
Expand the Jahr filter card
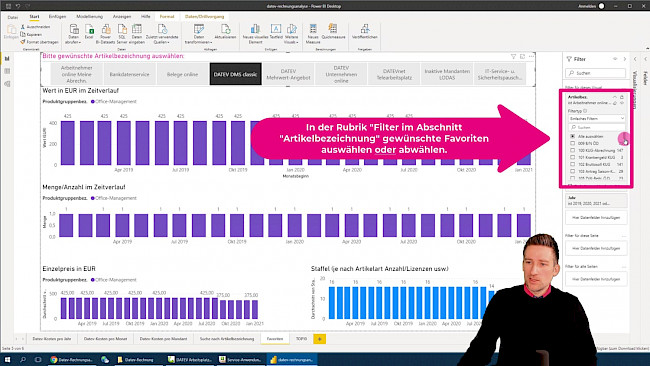pos(596,201)
